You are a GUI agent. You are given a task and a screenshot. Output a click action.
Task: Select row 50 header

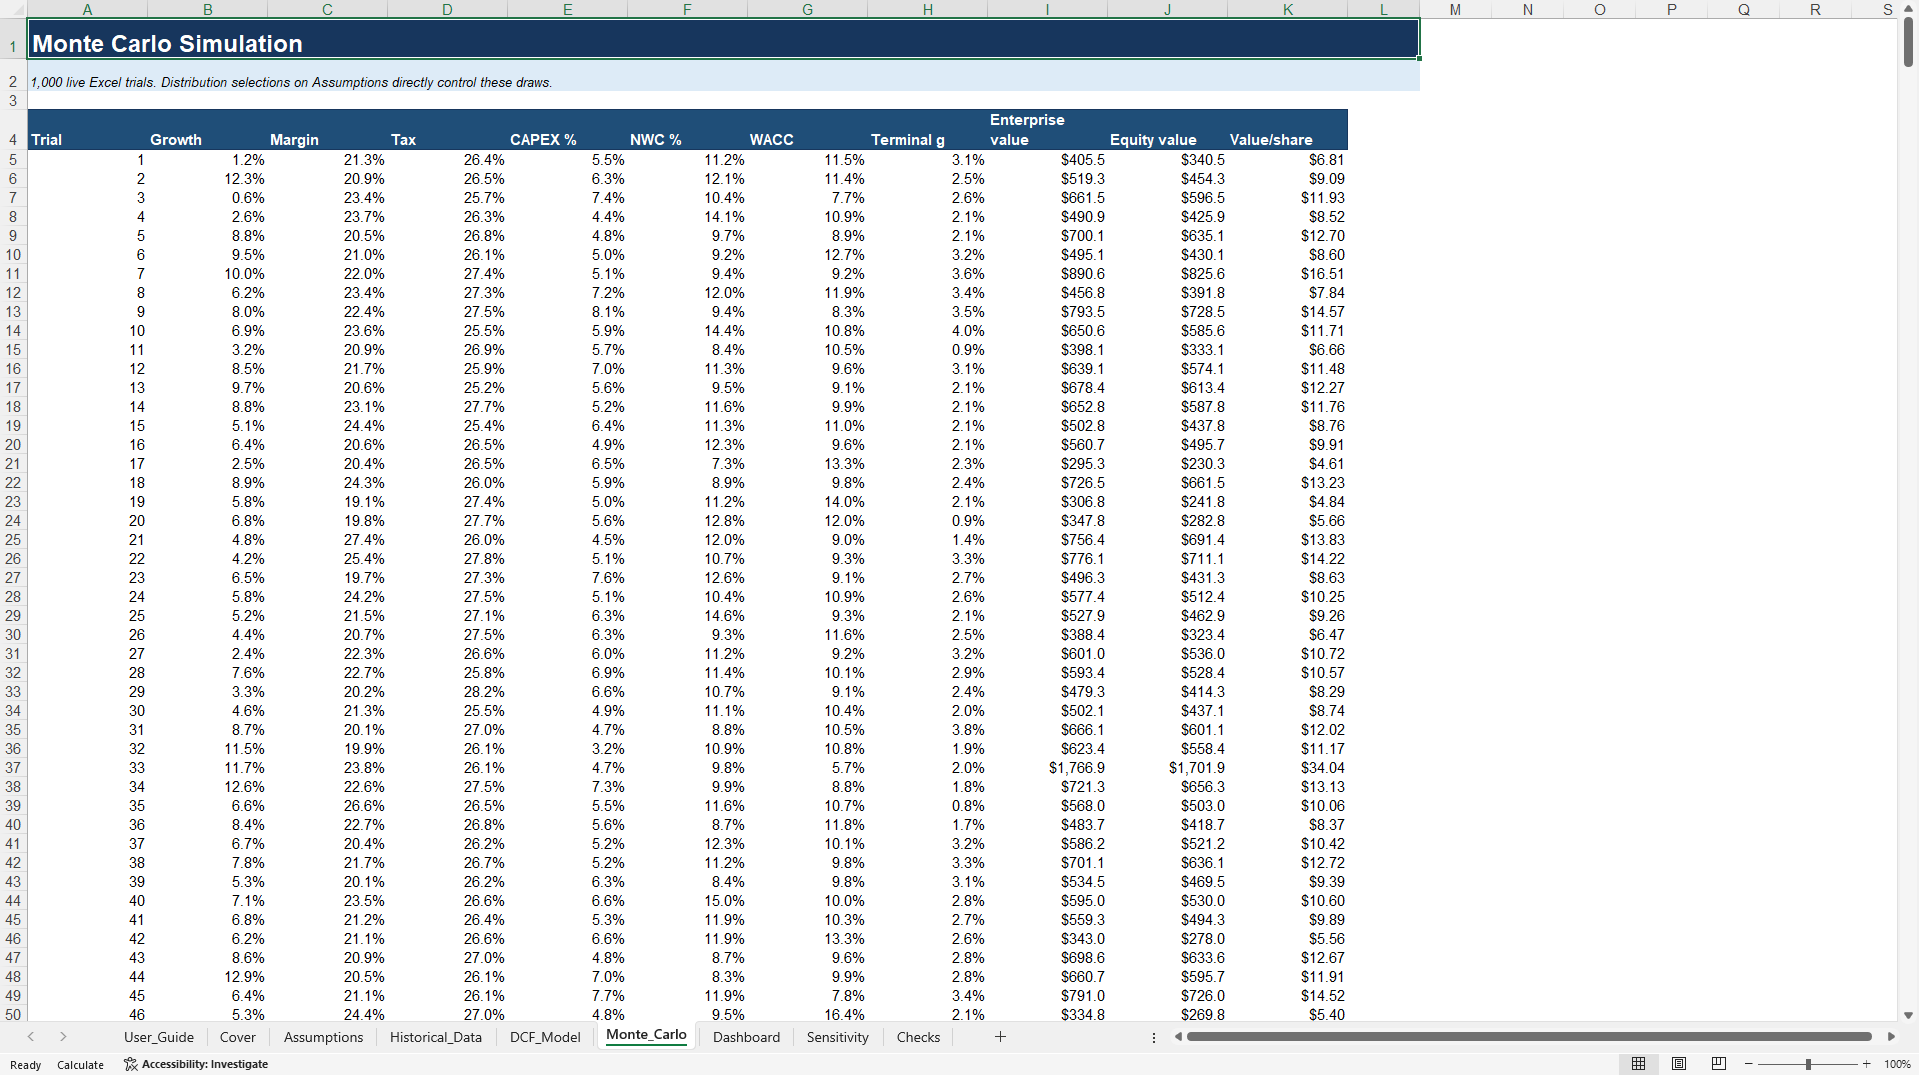coord(13,1015)
